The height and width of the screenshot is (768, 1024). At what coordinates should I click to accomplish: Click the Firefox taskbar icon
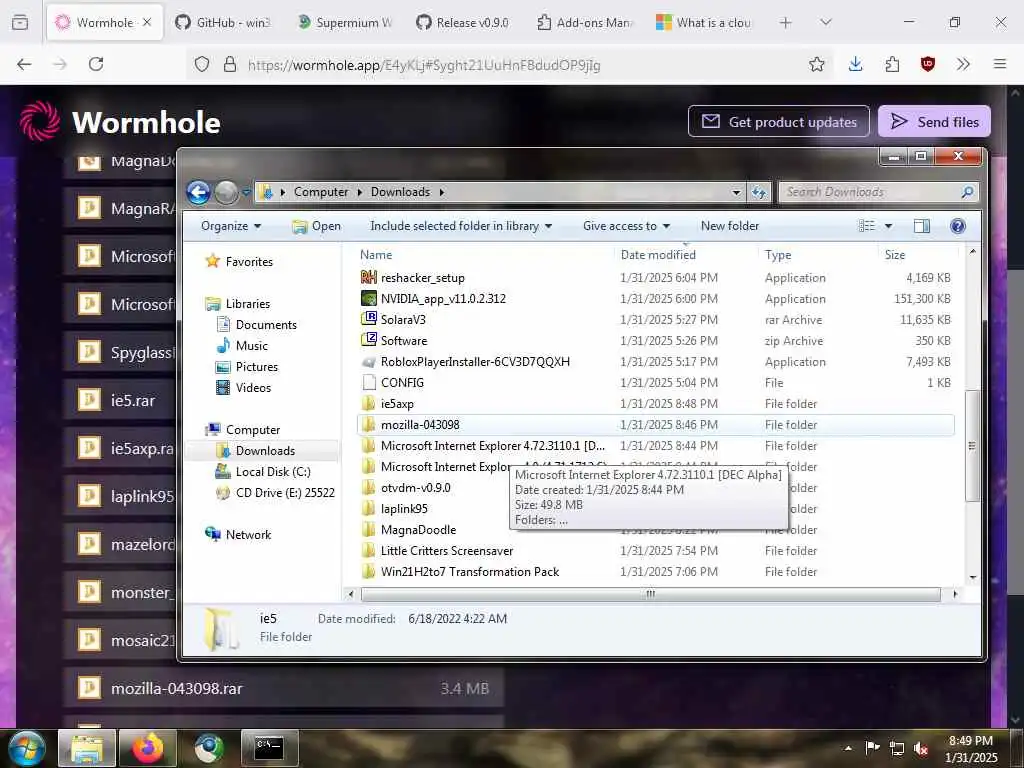point(148,748)
